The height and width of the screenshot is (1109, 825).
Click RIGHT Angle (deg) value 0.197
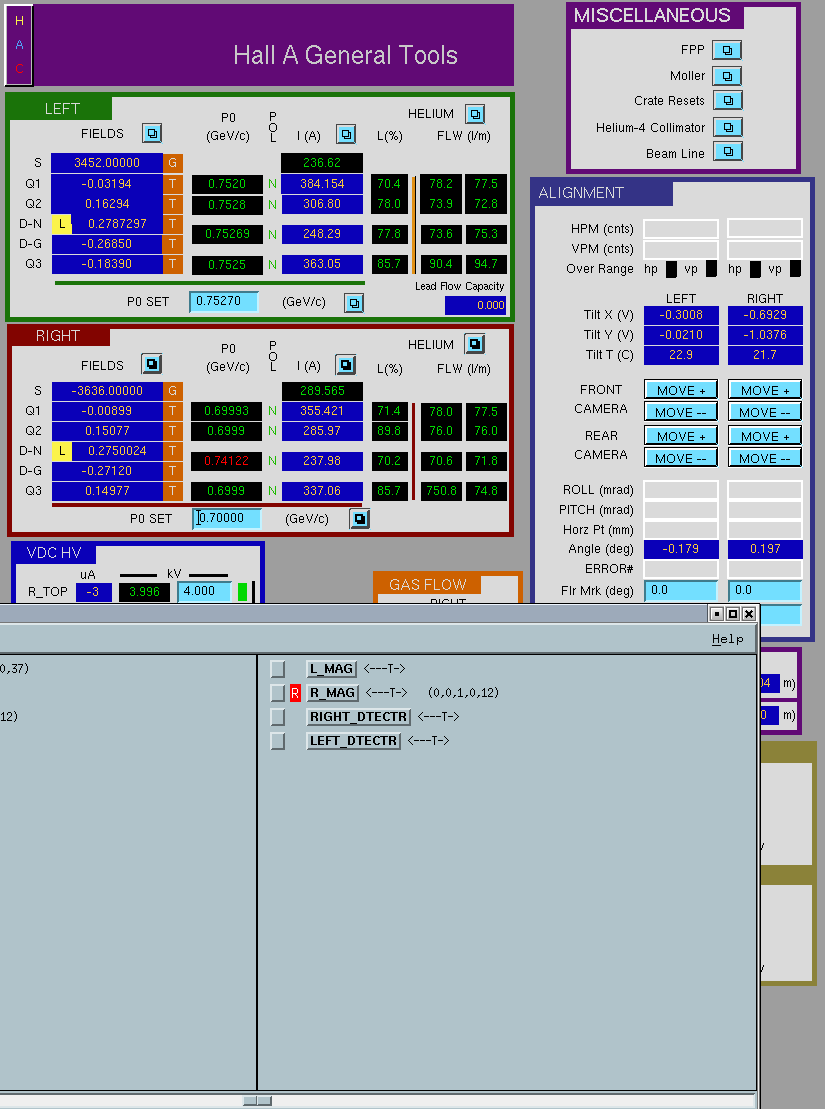coord(765,549)
